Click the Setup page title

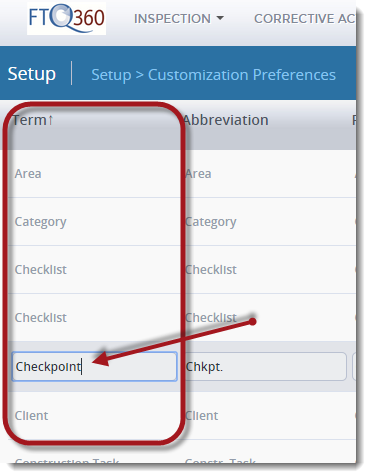(x=32, y=74)
